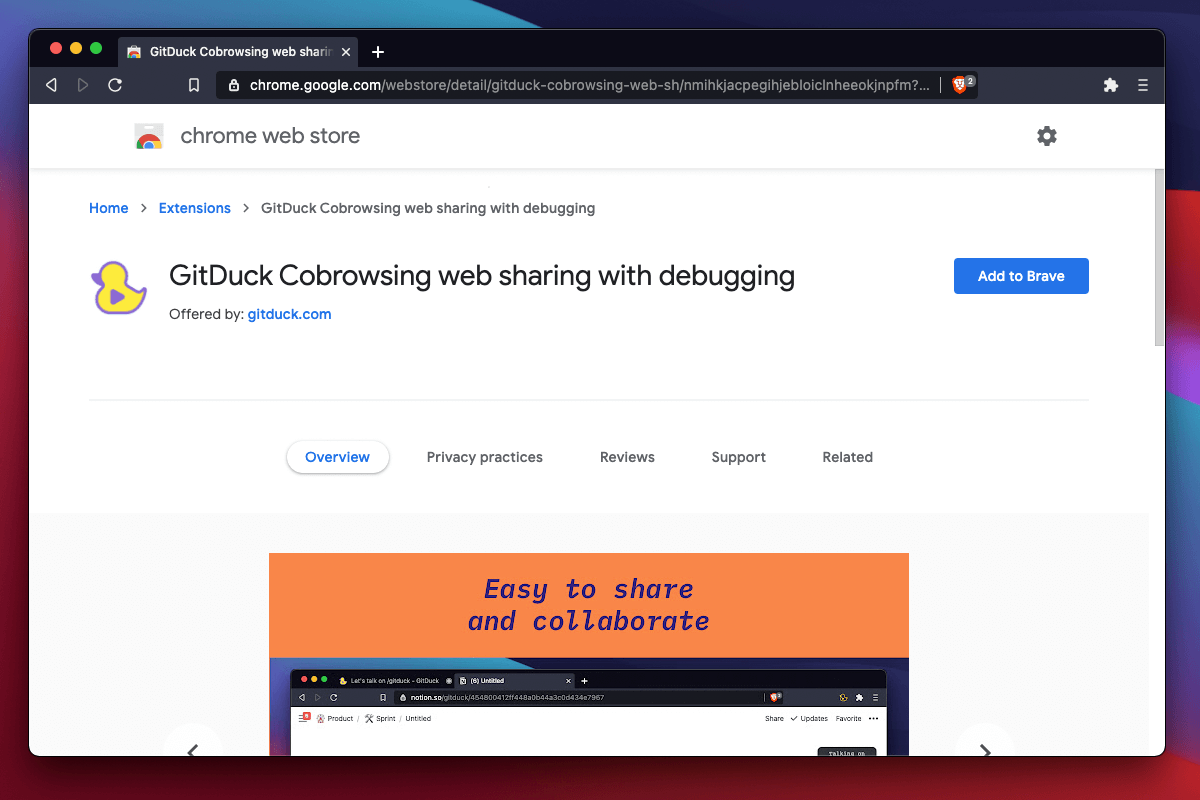1200x800 pixels.
Task: Open Chrome Web Store settings gear
Action: tap(1047, 136)
